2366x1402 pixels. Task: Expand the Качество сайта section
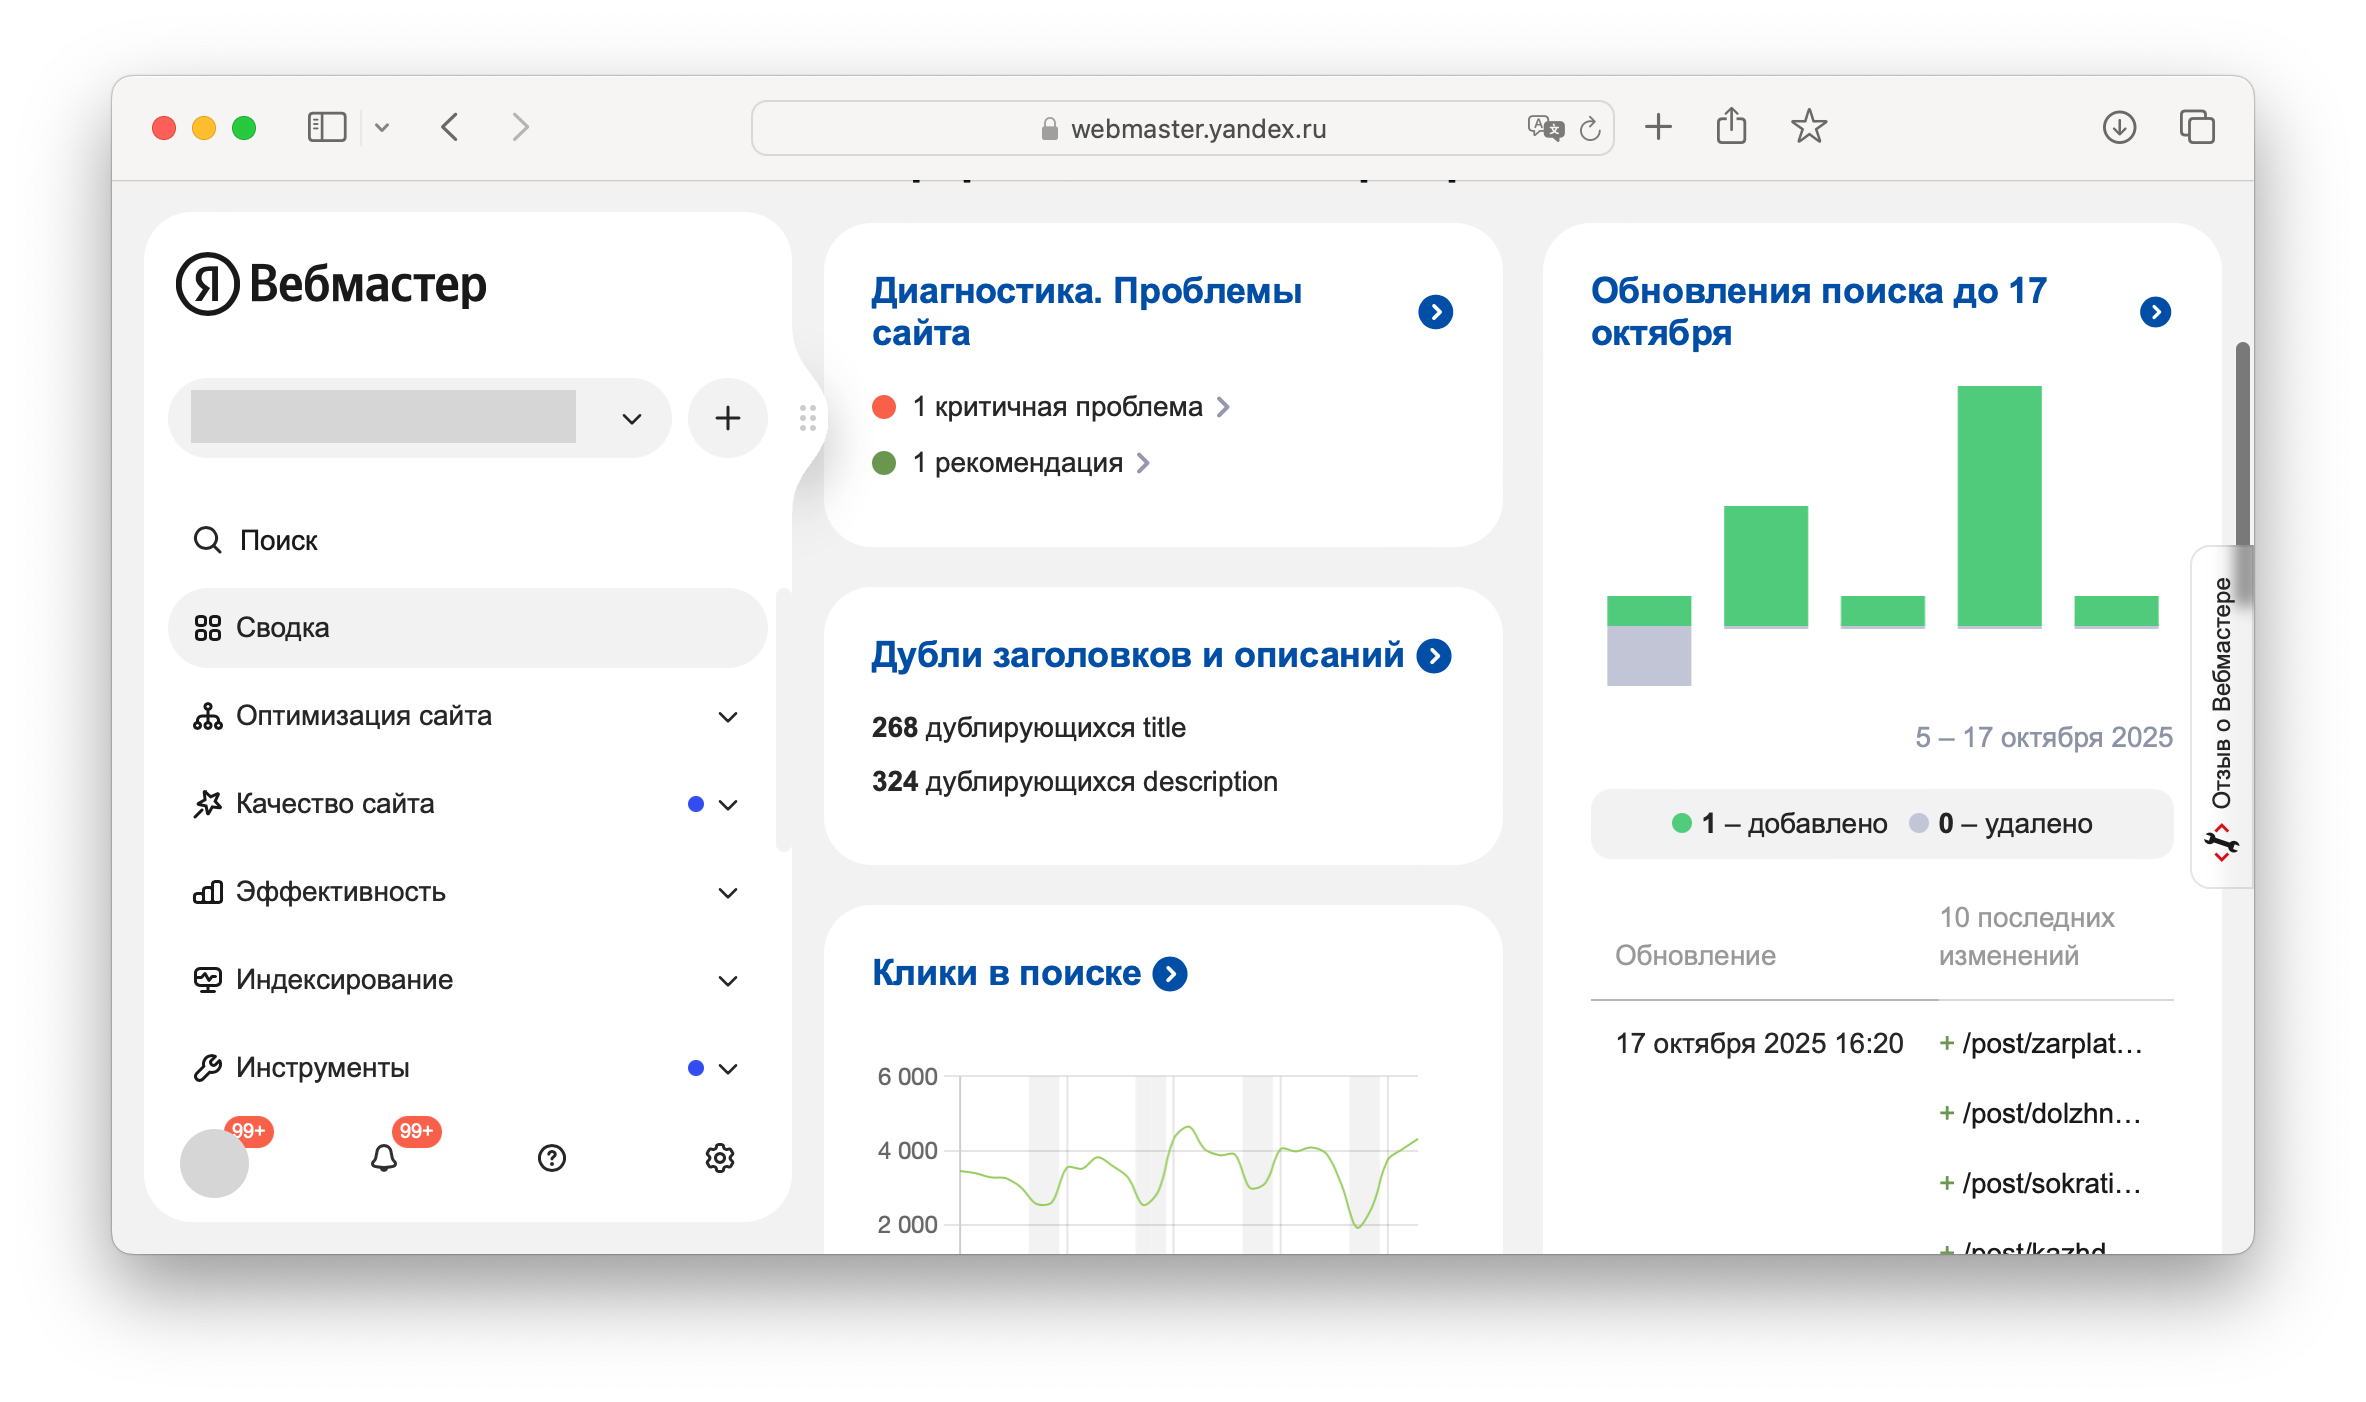pos(728,805)
